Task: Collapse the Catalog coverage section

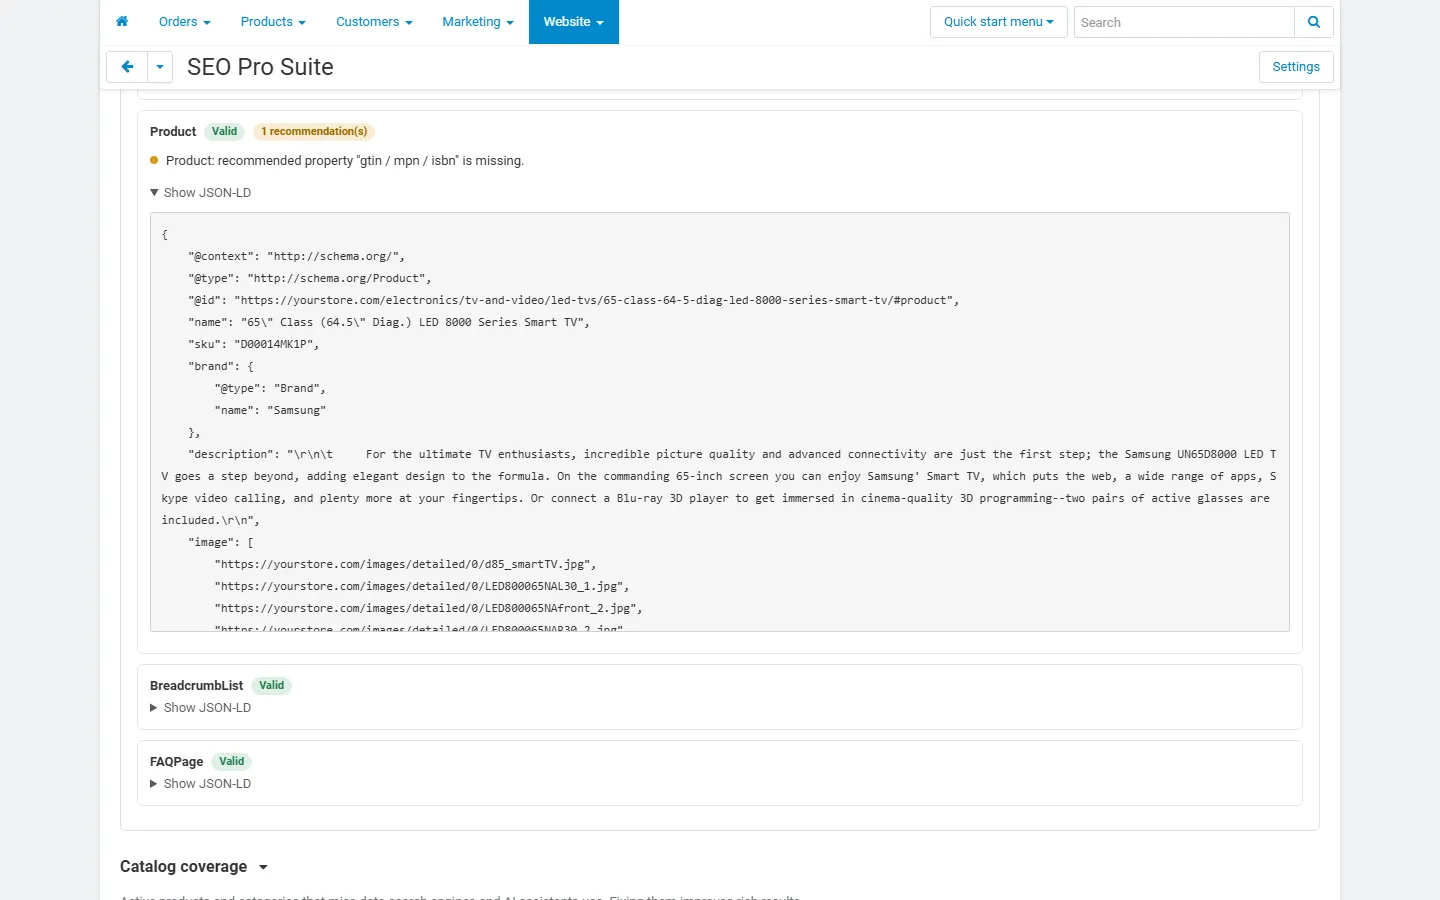Action: pyautogui.click(x=194, y=867)
